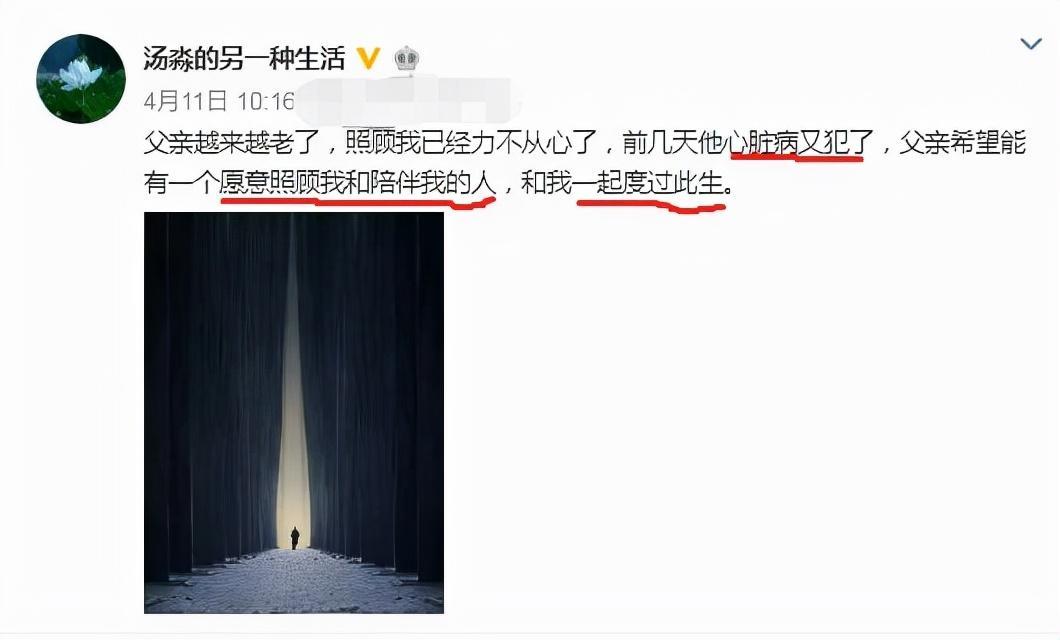Click the silhouetted walking figure in the photo

pos(295,539)
